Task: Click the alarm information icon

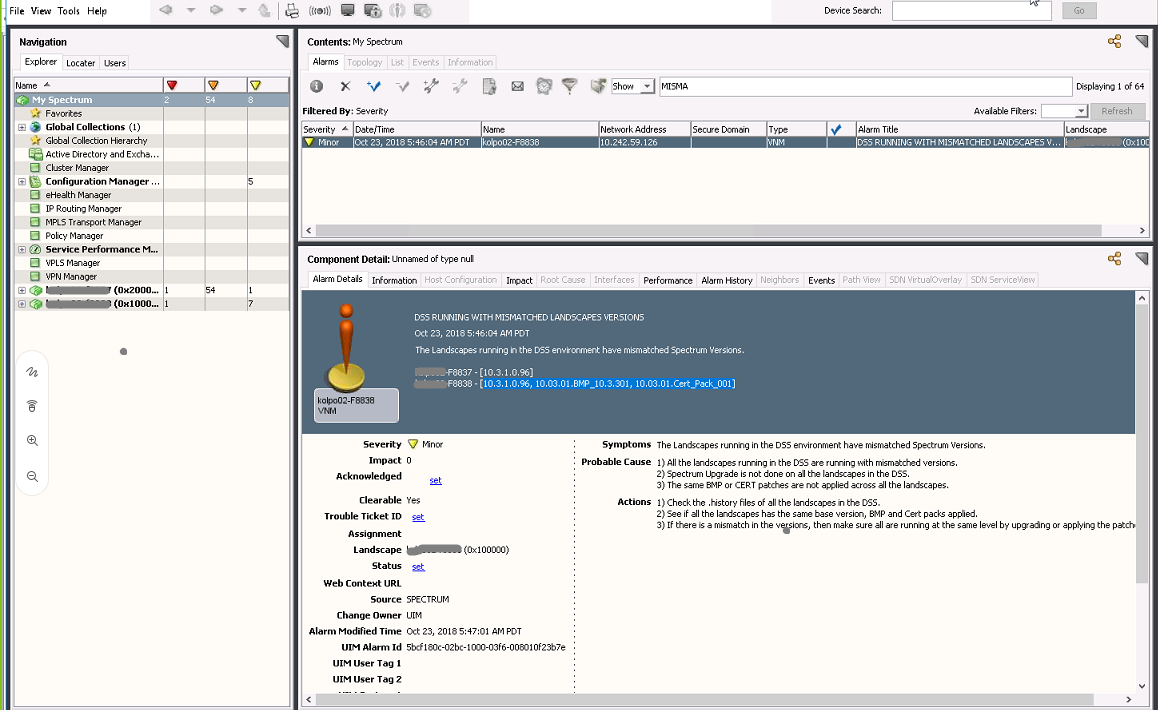Action: 316,87
